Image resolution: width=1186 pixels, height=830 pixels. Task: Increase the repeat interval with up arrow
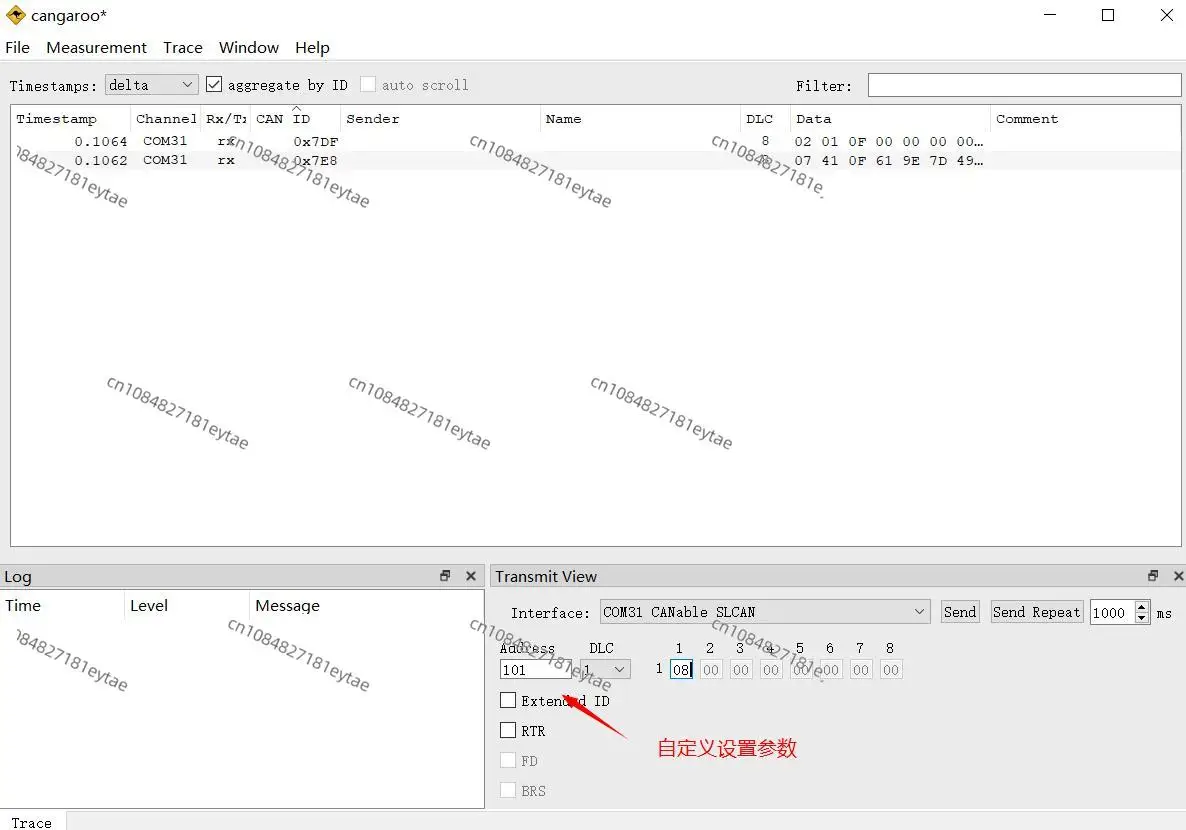1142,608
